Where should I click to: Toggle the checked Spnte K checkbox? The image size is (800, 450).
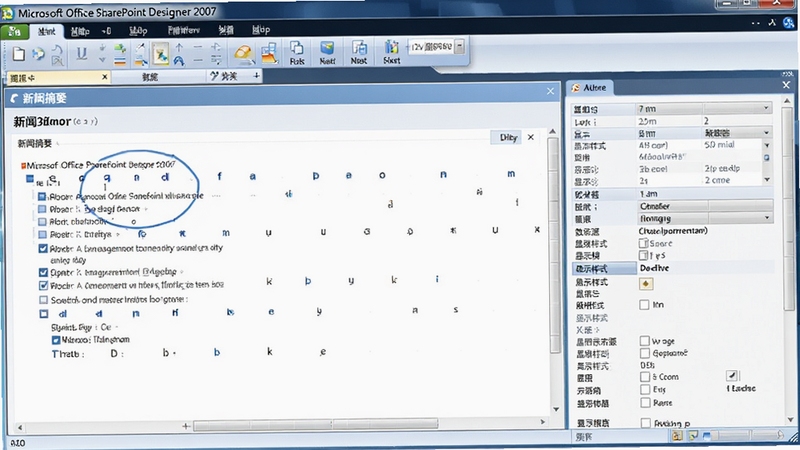[43, 272]
